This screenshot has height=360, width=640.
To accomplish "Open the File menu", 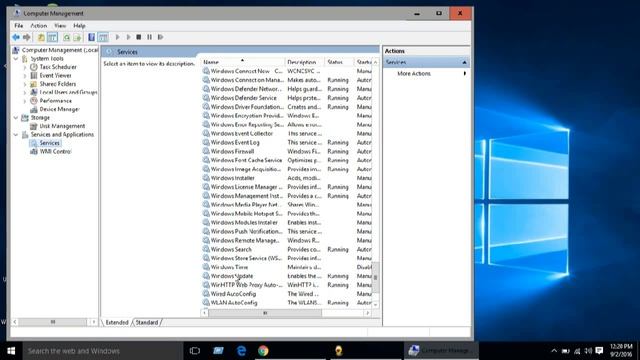I will [x=19, y=25].
